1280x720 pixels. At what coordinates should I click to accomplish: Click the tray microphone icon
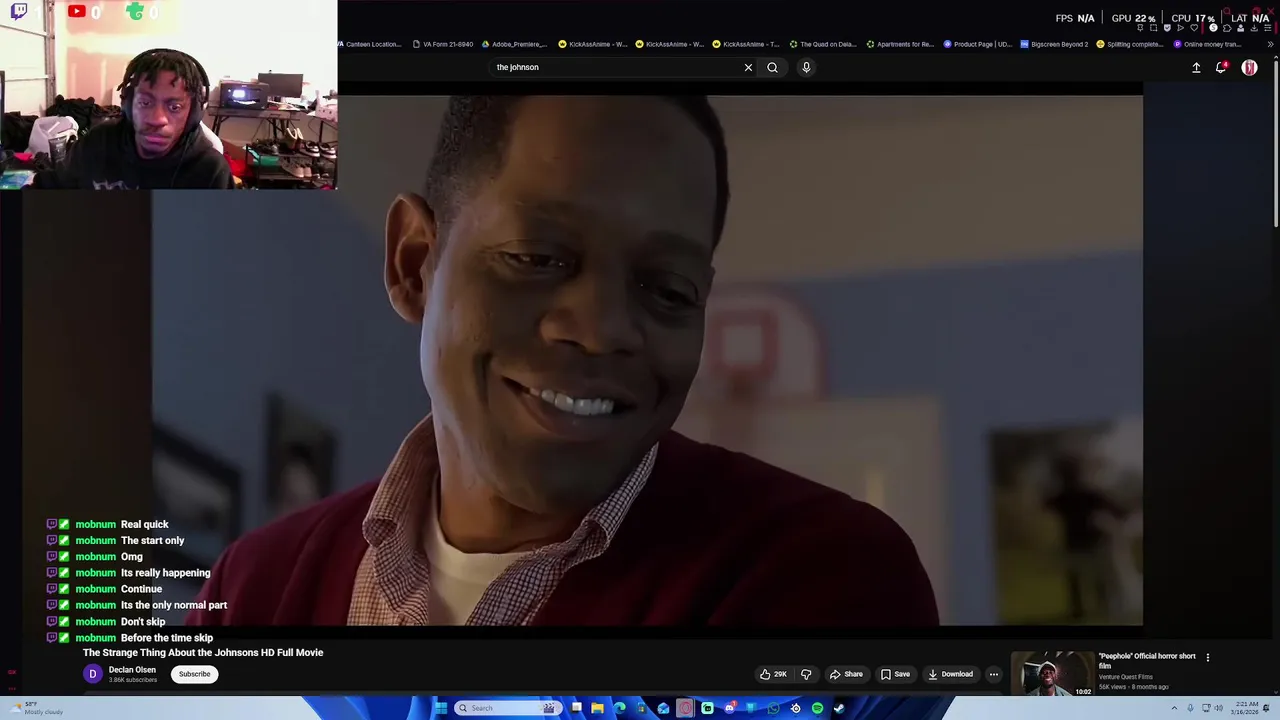tap(1190, 708)
